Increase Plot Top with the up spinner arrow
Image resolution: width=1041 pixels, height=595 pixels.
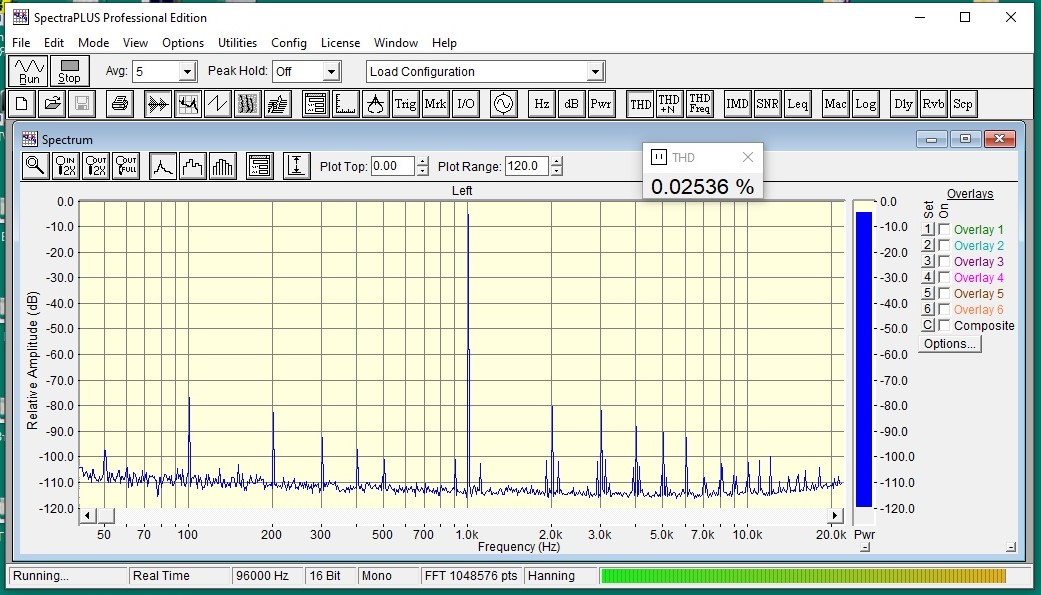pyautogui.click(x=423, y=161)
